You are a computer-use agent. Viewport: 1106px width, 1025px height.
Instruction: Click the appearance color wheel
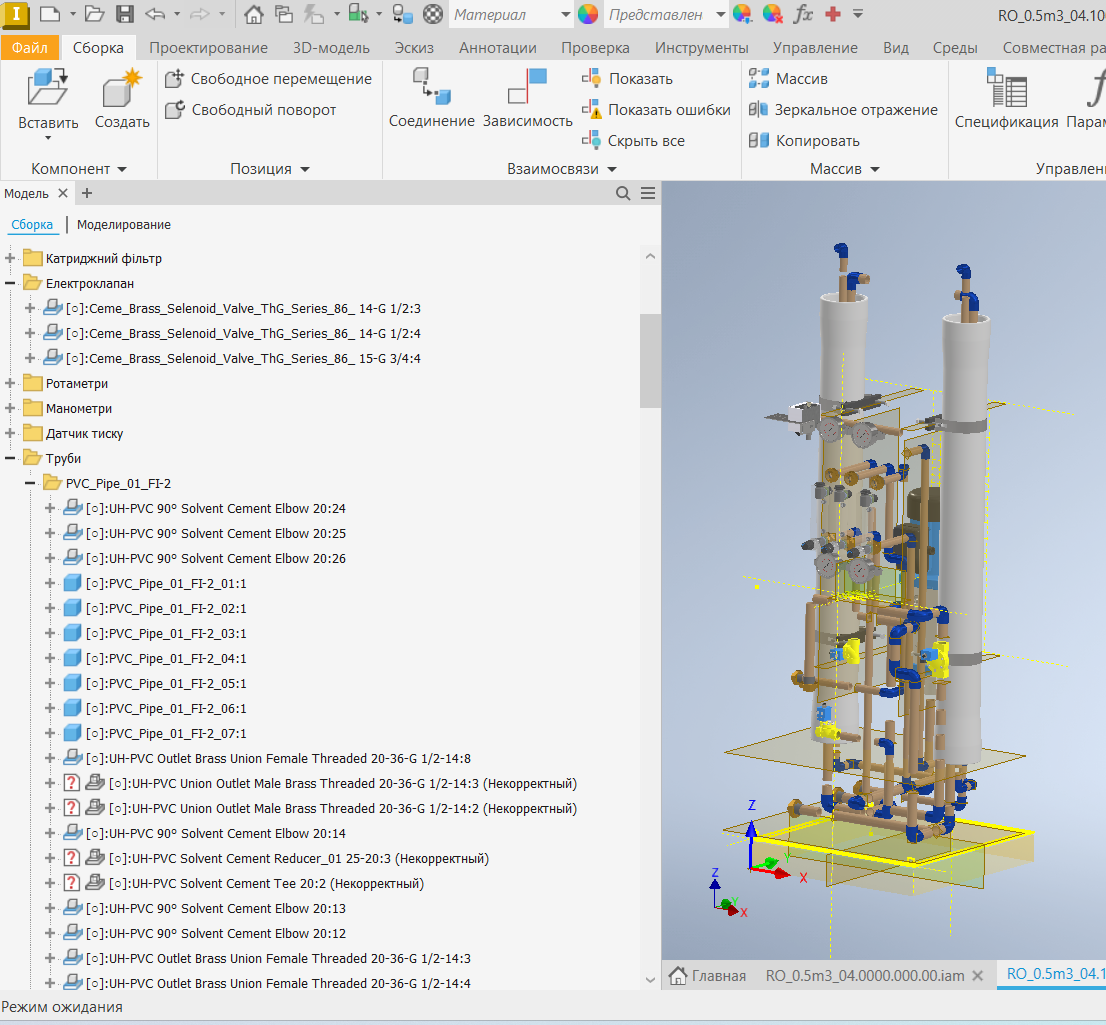click(588, 14)
